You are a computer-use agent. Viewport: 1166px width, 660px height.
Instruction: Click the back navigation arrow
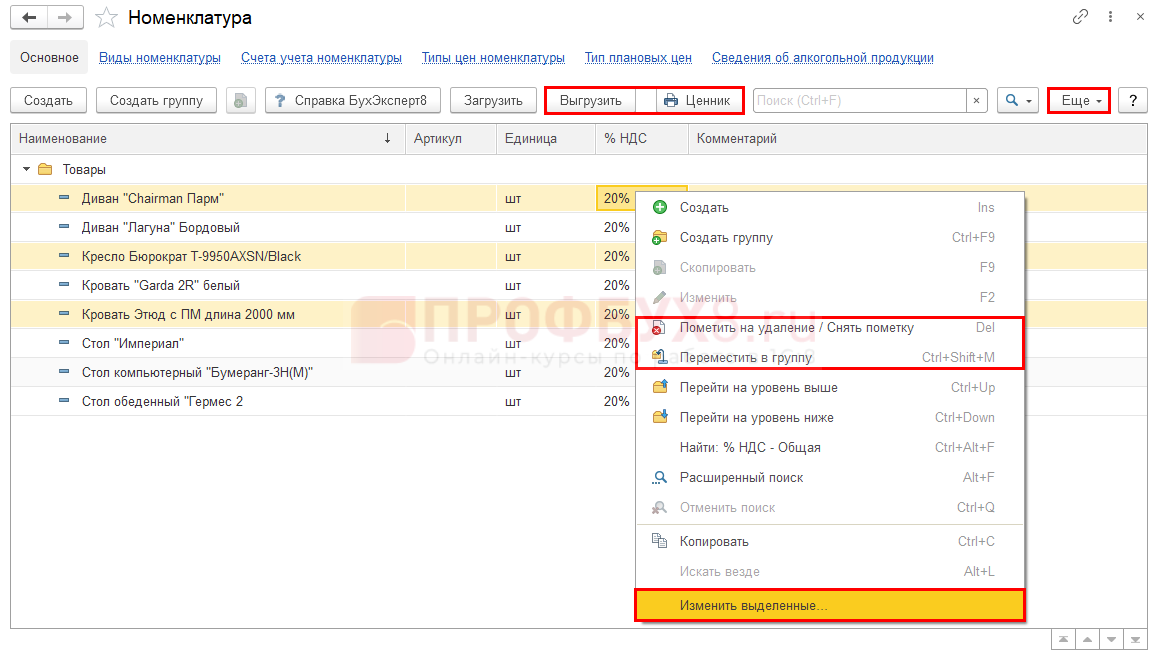coord(29,18)
